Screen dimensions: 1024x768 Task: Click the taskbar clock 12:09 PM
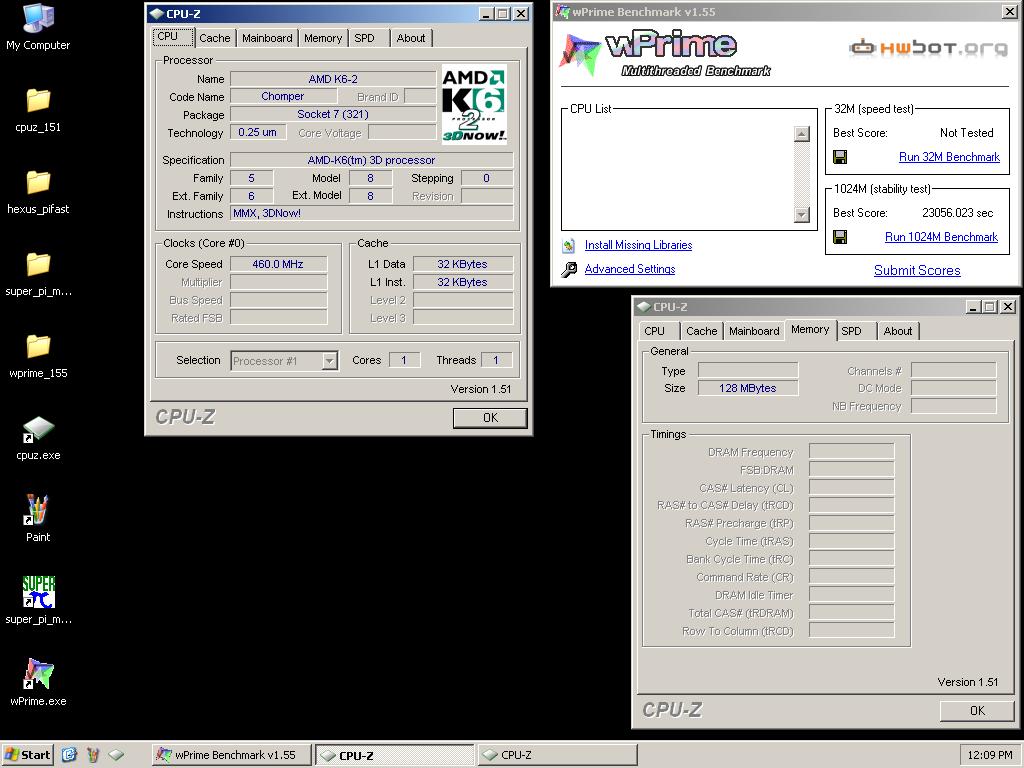click(x=990, y=755)
